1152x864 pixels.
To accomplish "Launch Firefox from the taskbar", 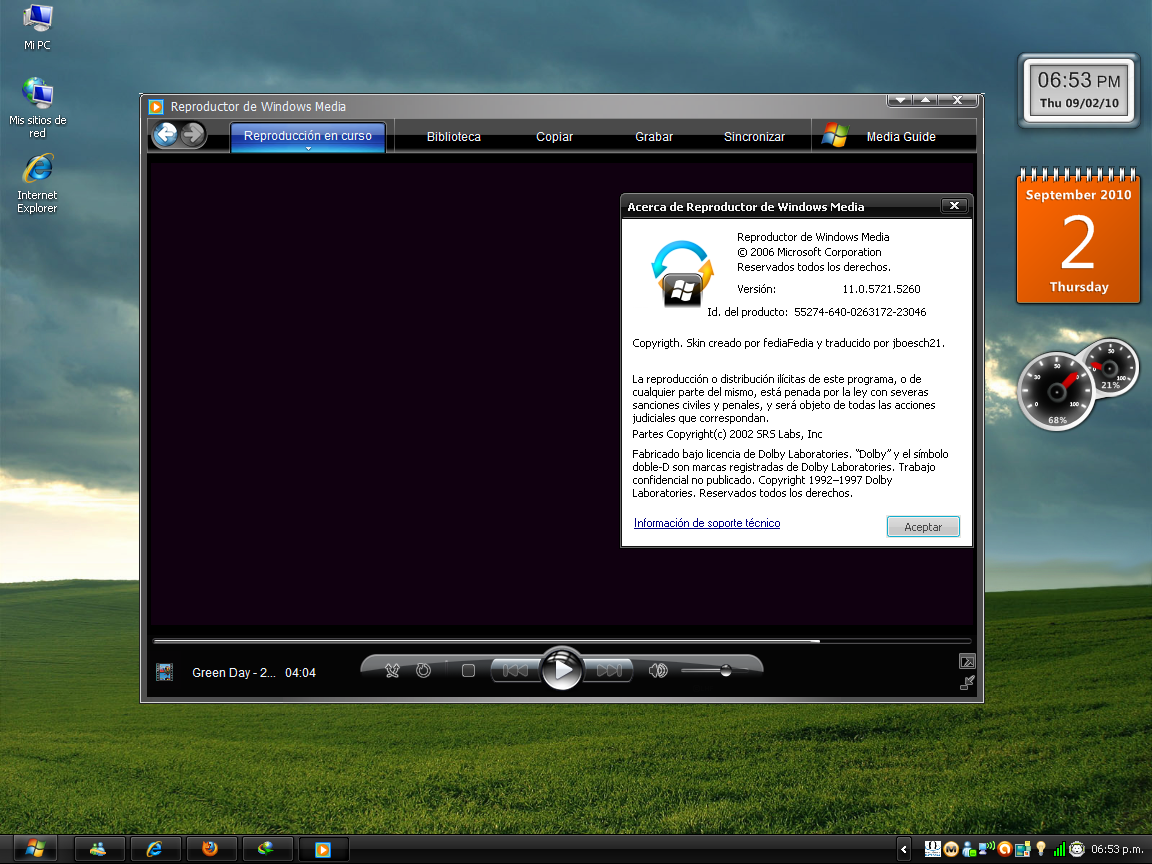I will [210, 849].
